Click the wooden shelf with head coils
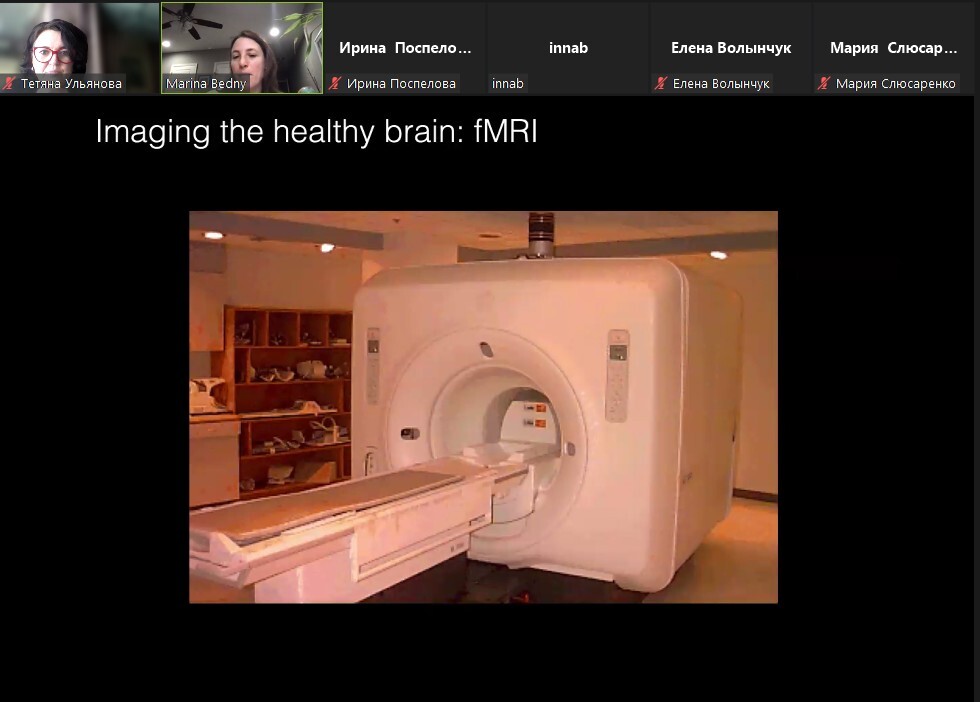980x702 pixels. (x=291, y=400)
